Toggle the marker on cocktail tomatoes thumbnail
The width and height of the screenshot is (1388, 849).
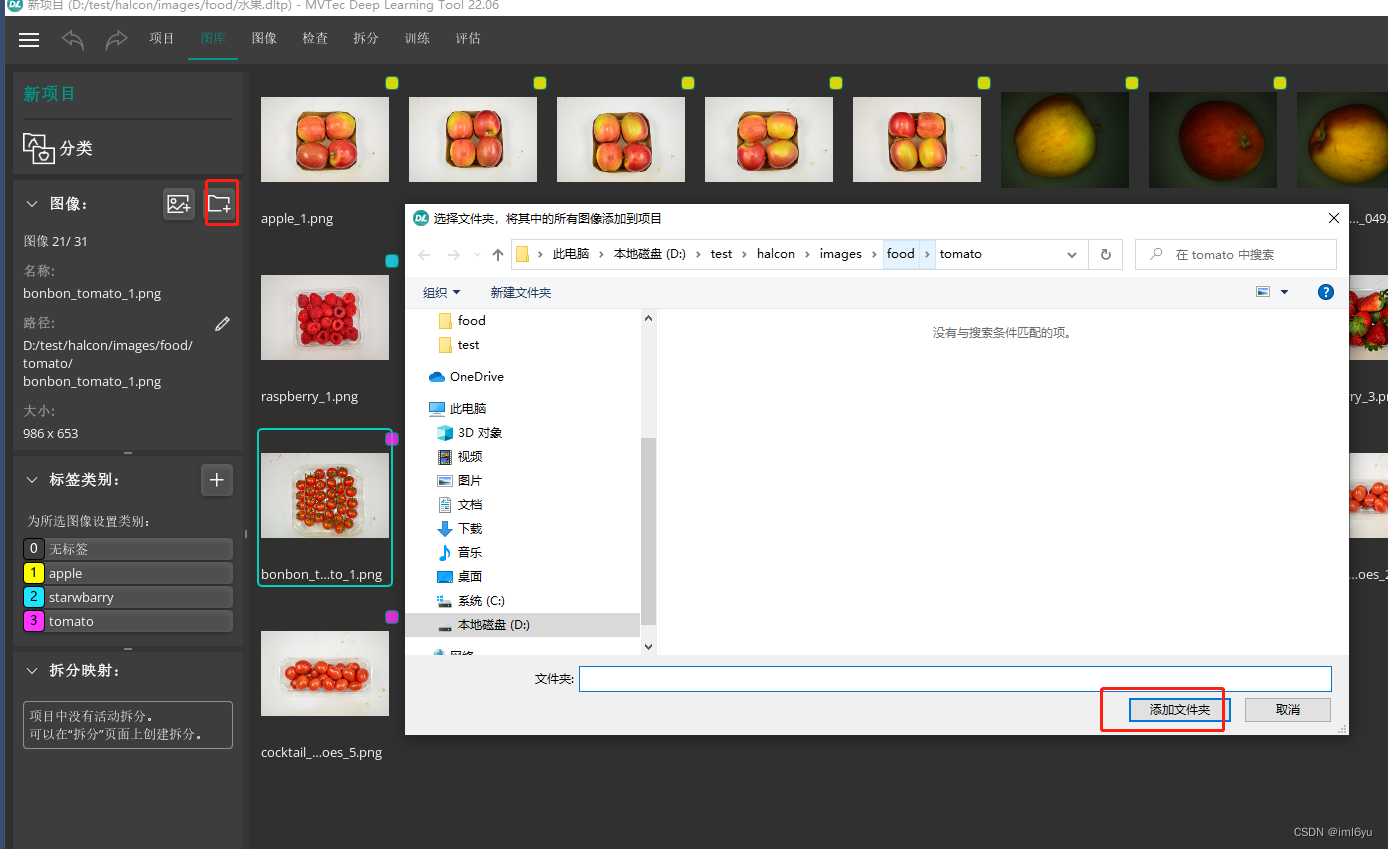pyautogui.click(x=391, y=617)
